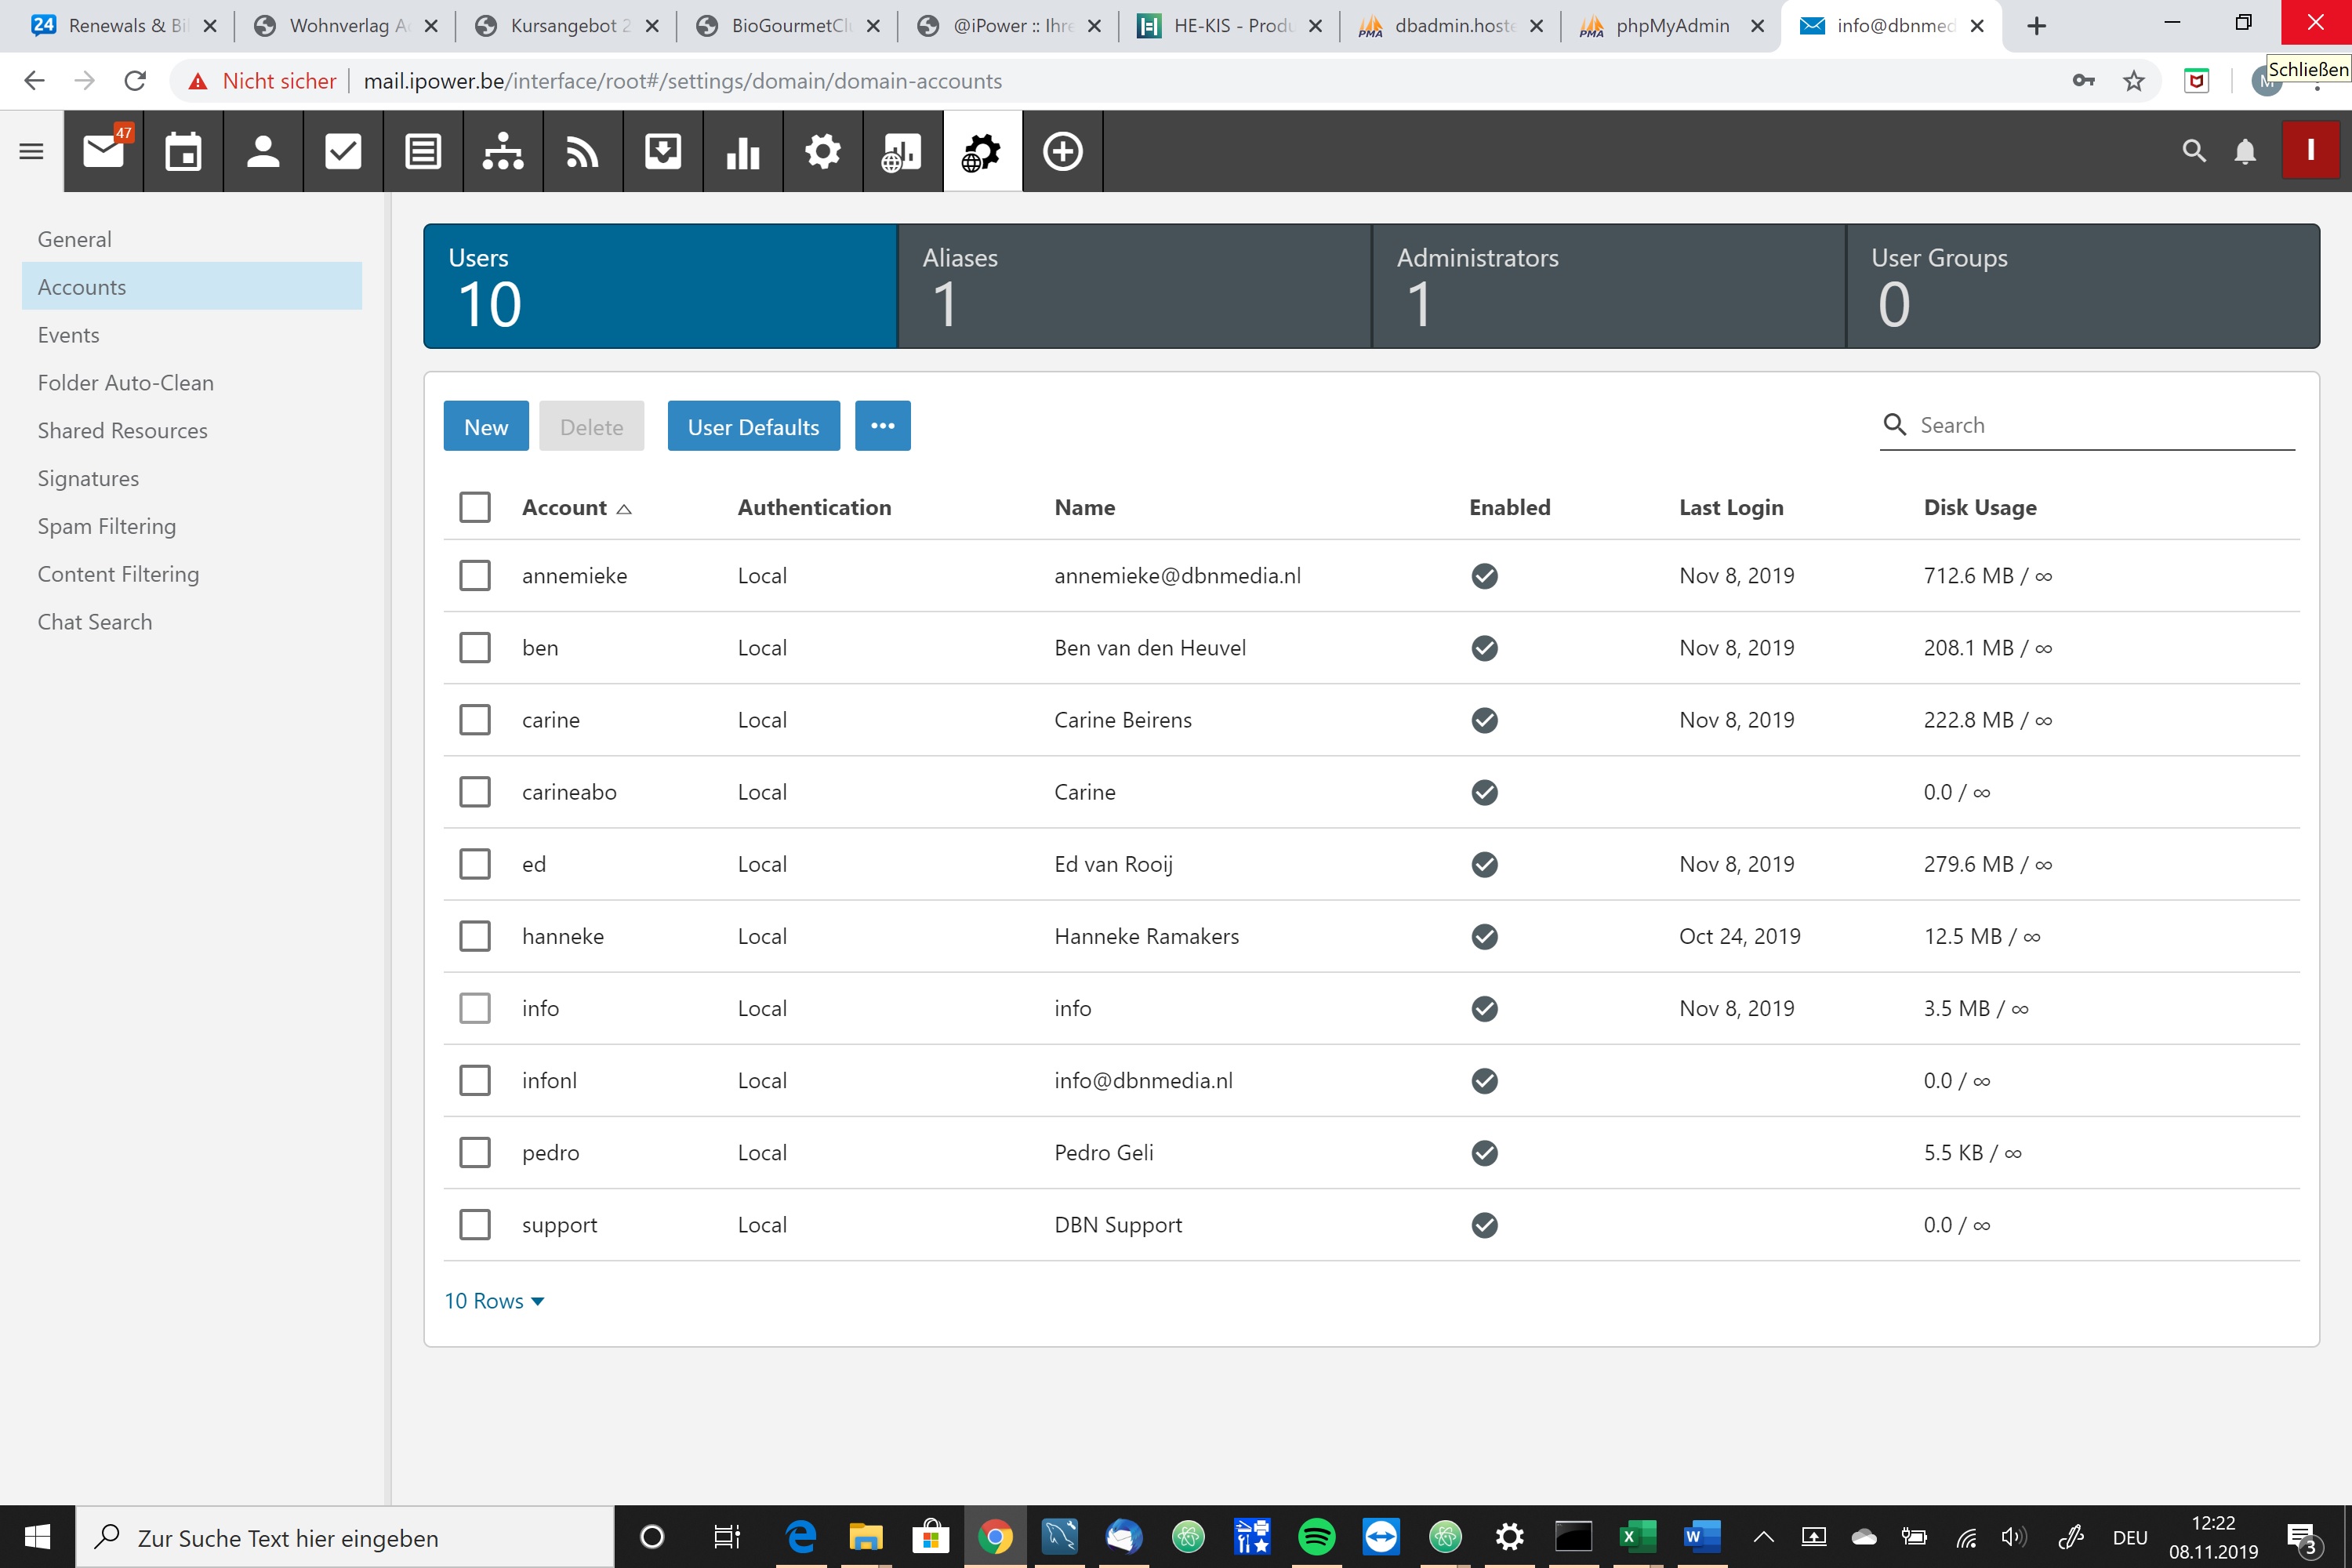This screenshot has height=1568, width=2352.
Task: Open the mail inbox icon with badge
Action: click(x=104, y=152)
